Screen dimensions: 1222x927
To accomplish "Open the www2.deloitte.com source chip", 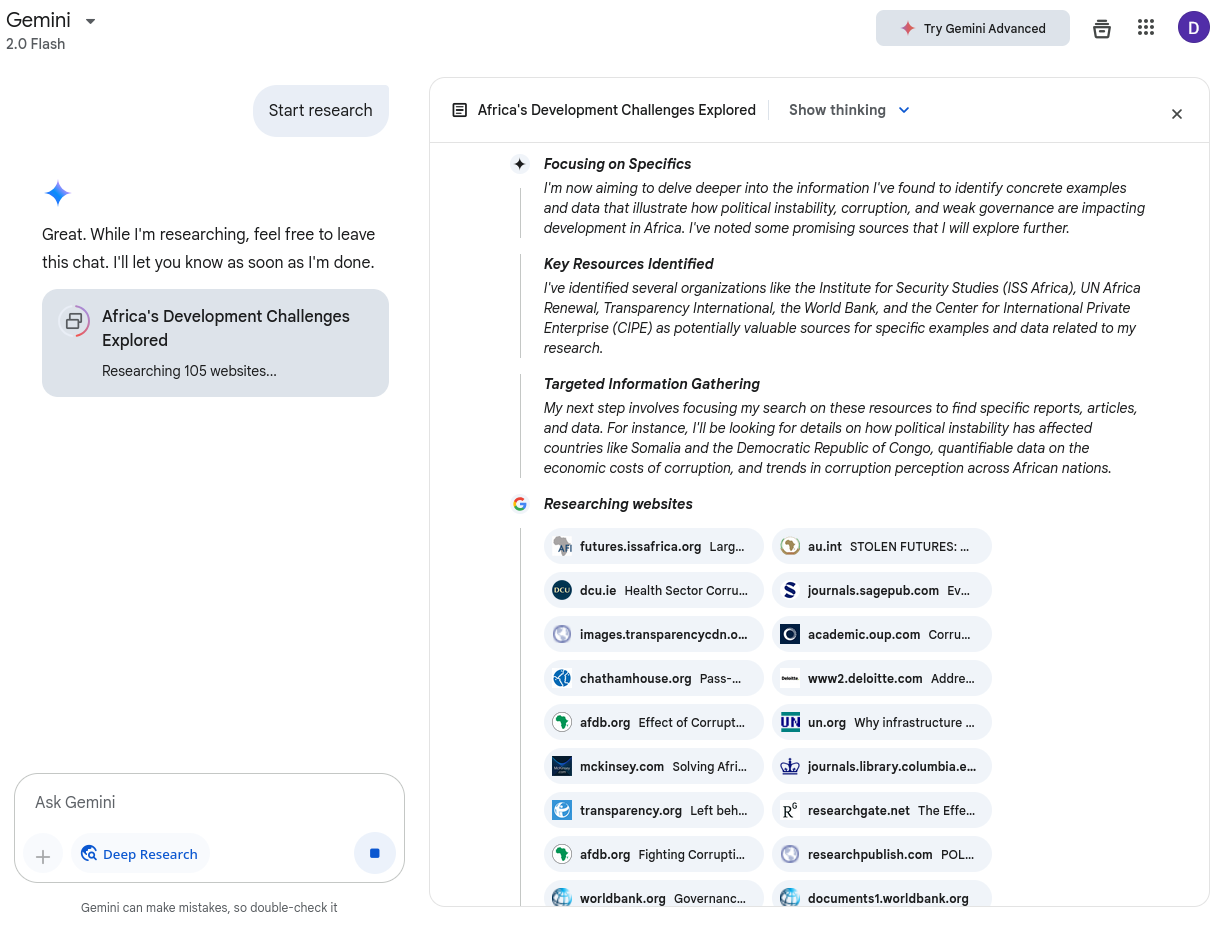I will pyautogui.click(x=882, y=678).
